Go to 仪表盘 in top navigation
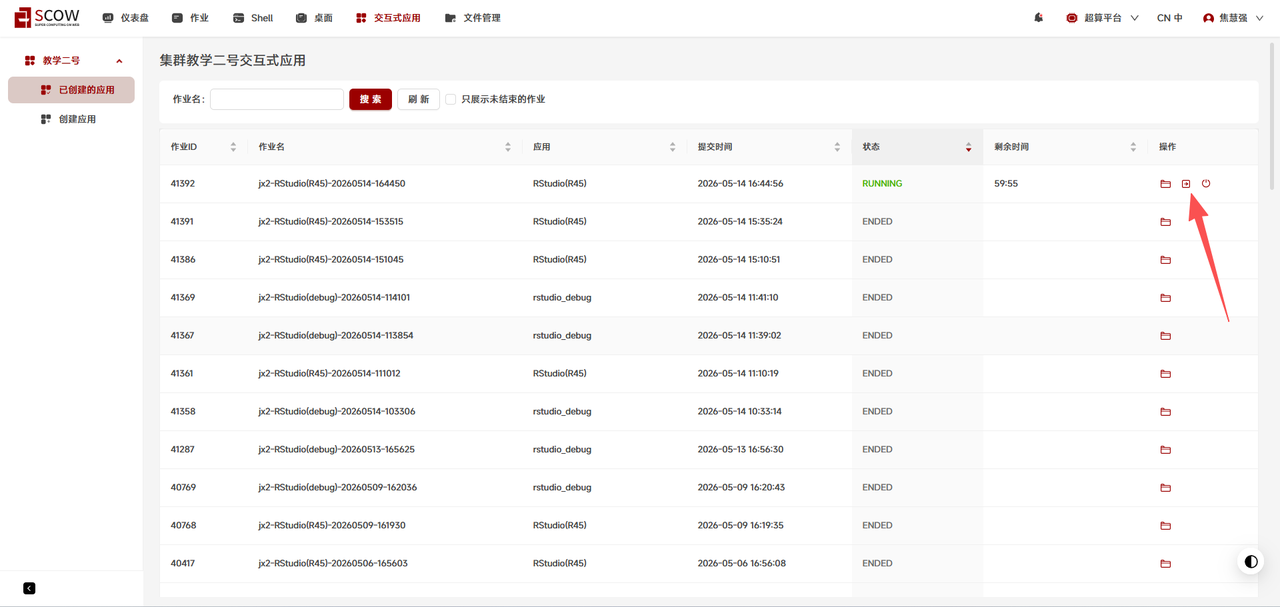The image size is (1280, 607). [x=125, y=18]
